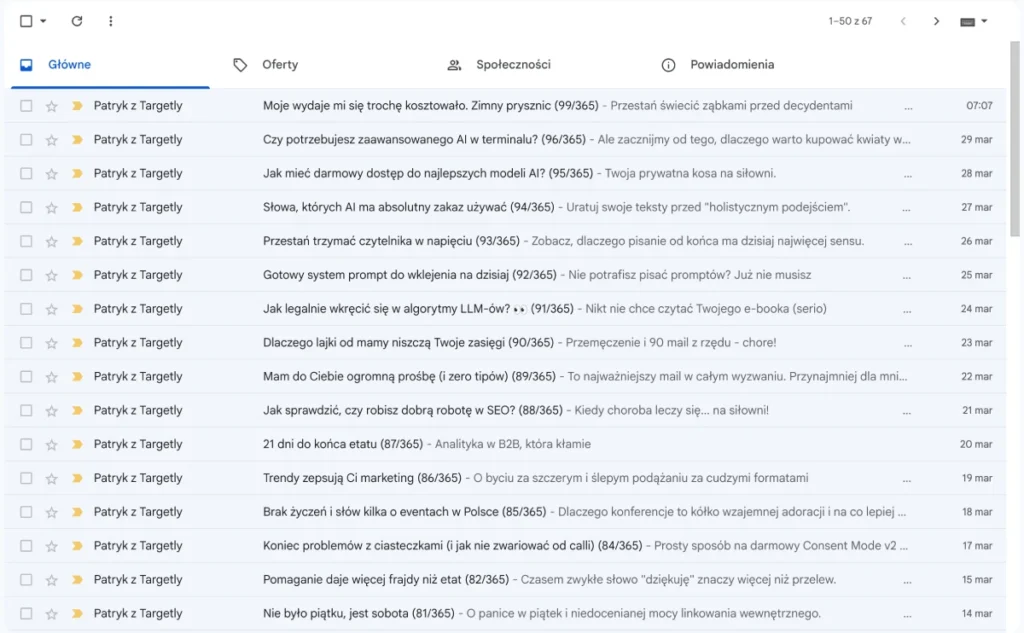Viewport: 1024px width, 633px height.
Task: Go to the next page of emails
Action: click(937, 20)
